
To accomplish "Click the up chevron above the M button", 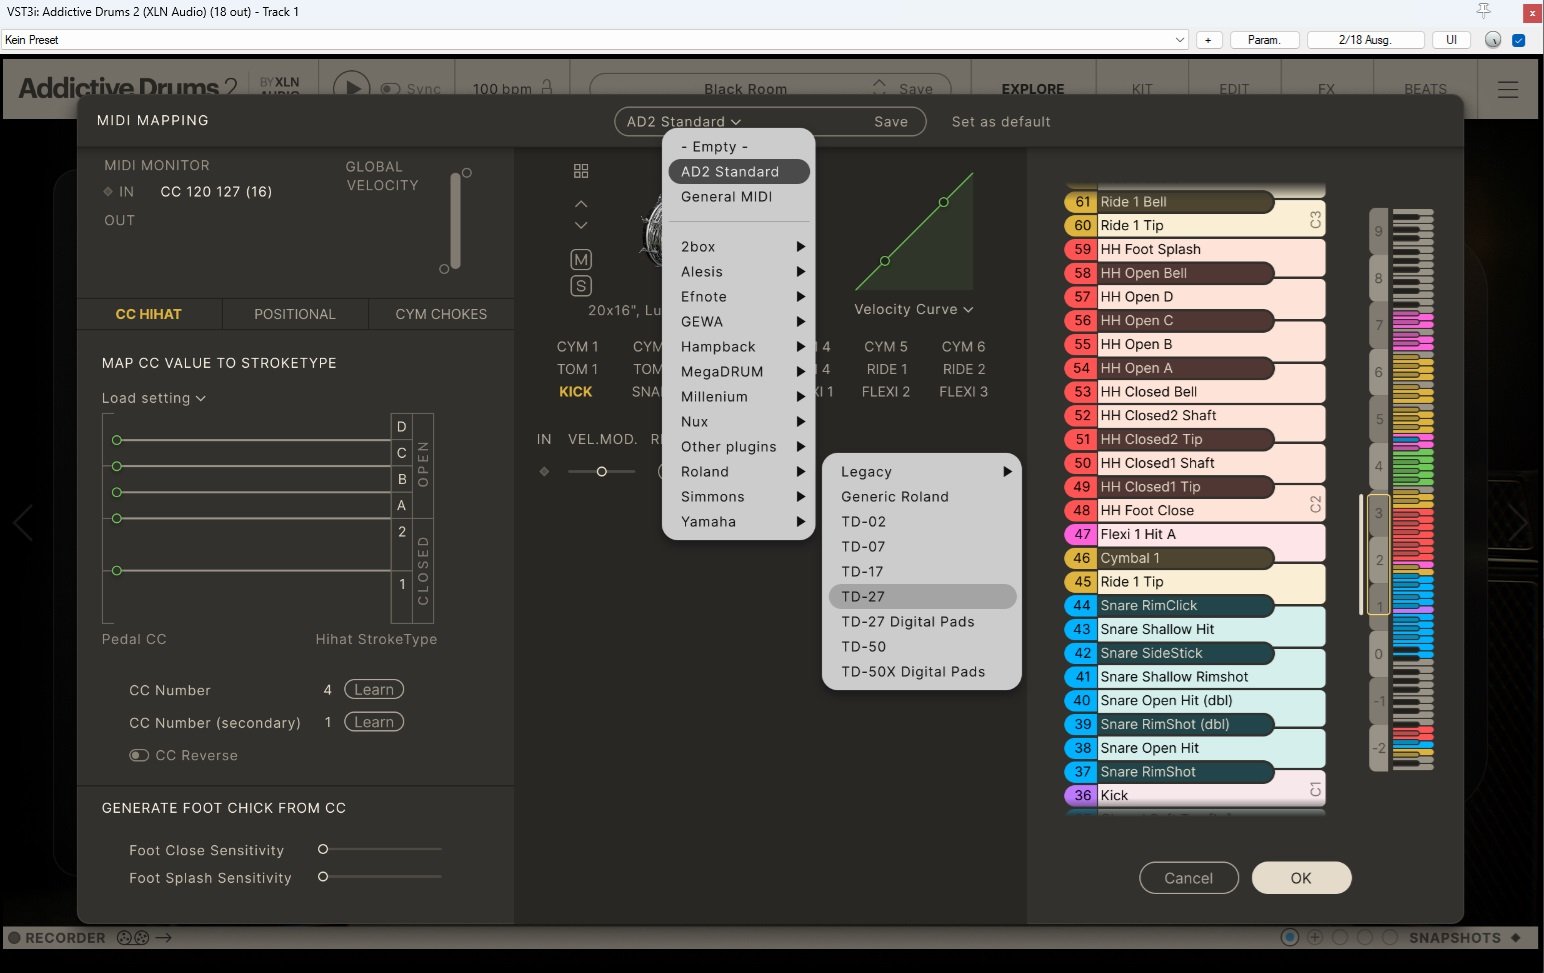I will click(x=581, y=204).
